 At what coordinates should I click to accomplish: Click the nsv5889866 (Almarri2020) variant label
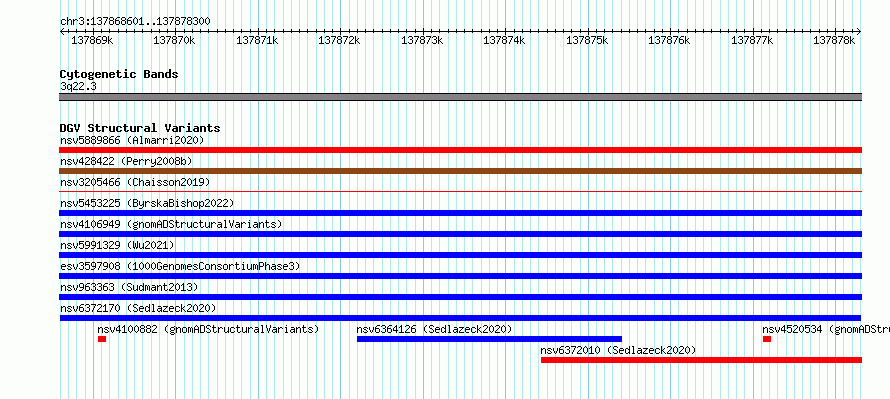click(x=132, y=140)
